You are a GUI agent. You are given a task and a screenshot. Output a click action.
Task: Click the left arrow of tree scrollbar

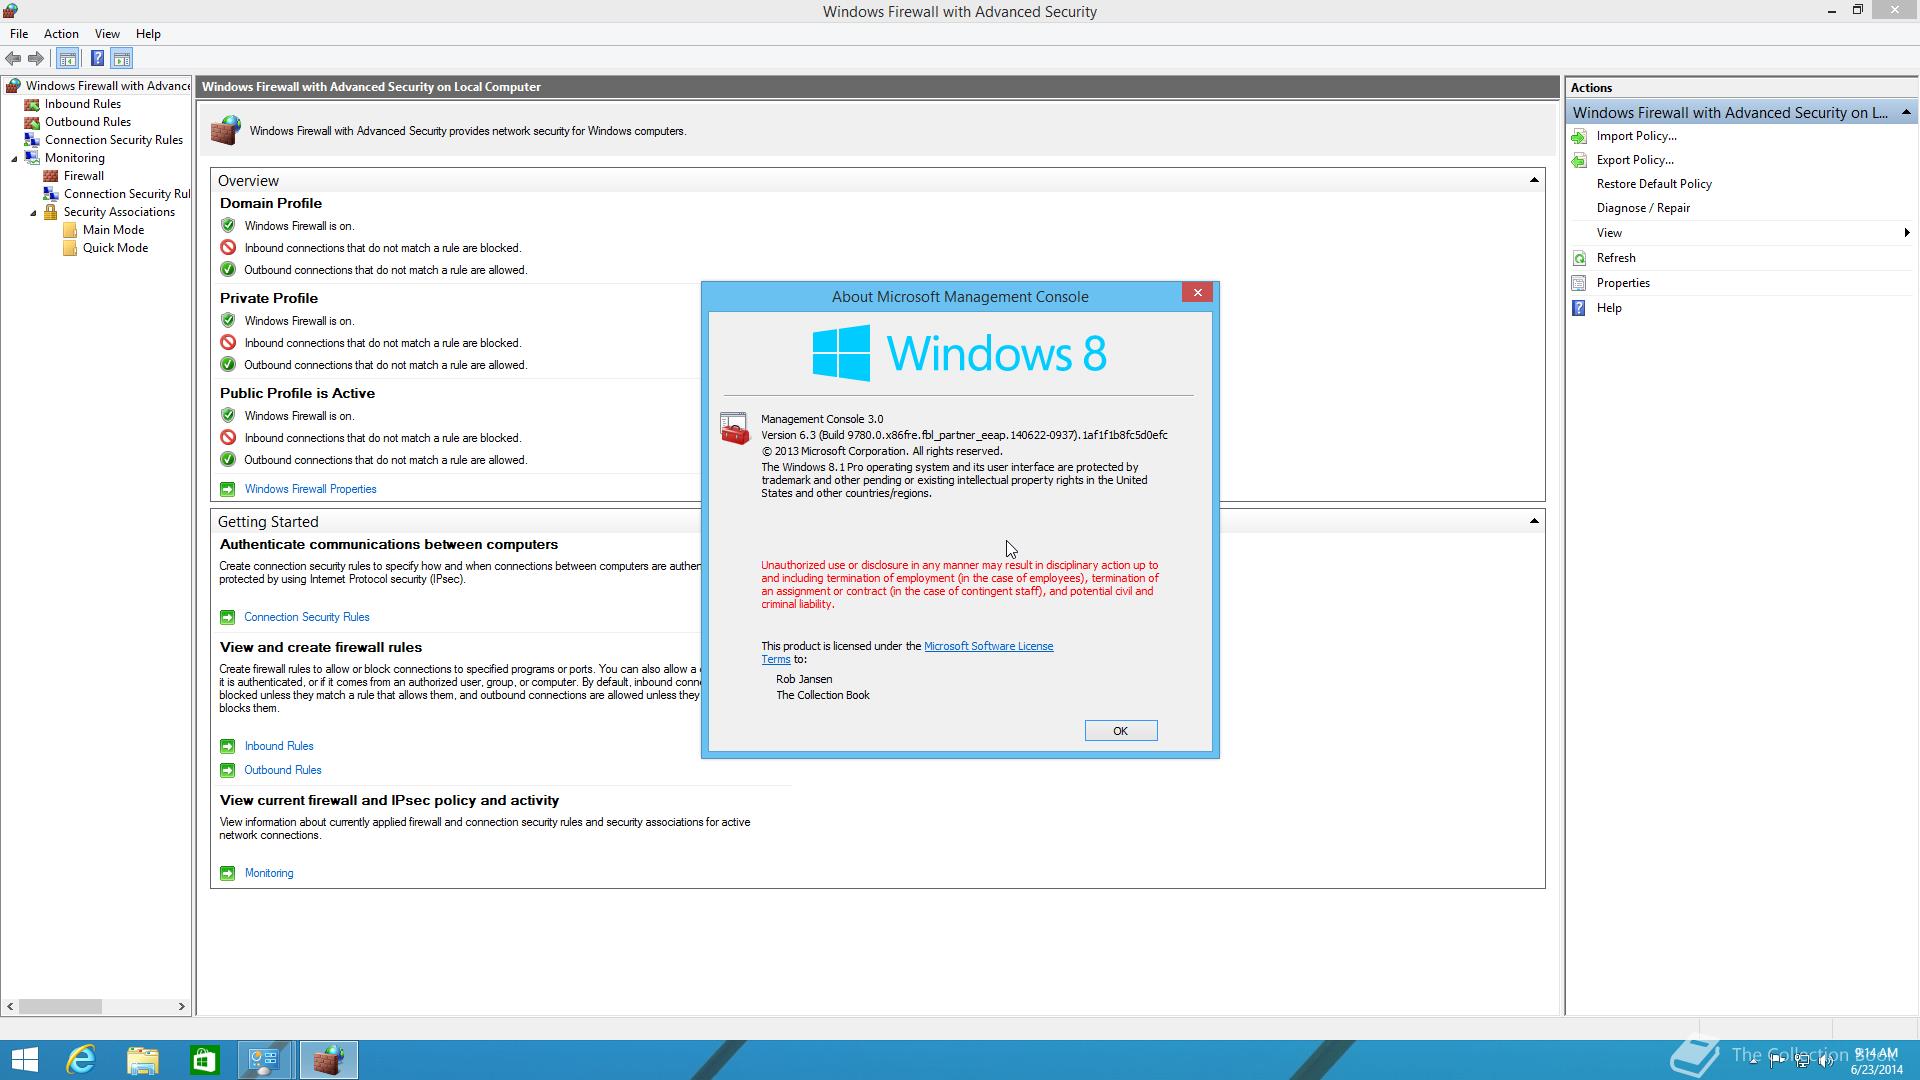coord(10,1006)
